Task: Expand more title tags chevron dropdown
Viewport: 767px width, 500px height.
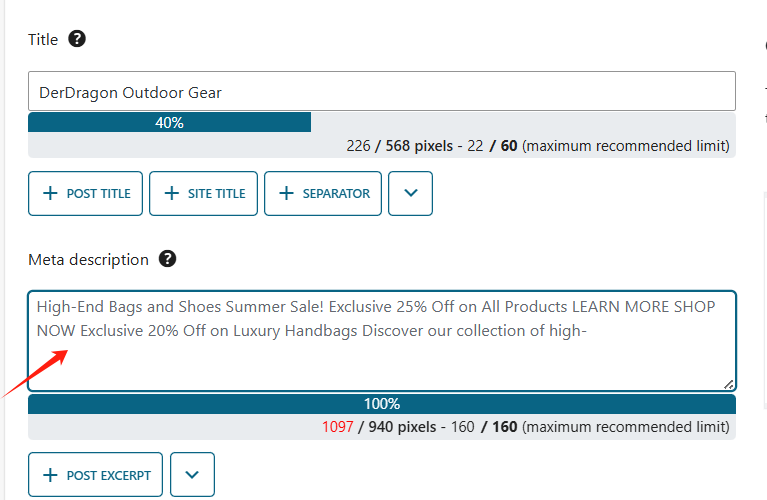Action: point(410,193)
